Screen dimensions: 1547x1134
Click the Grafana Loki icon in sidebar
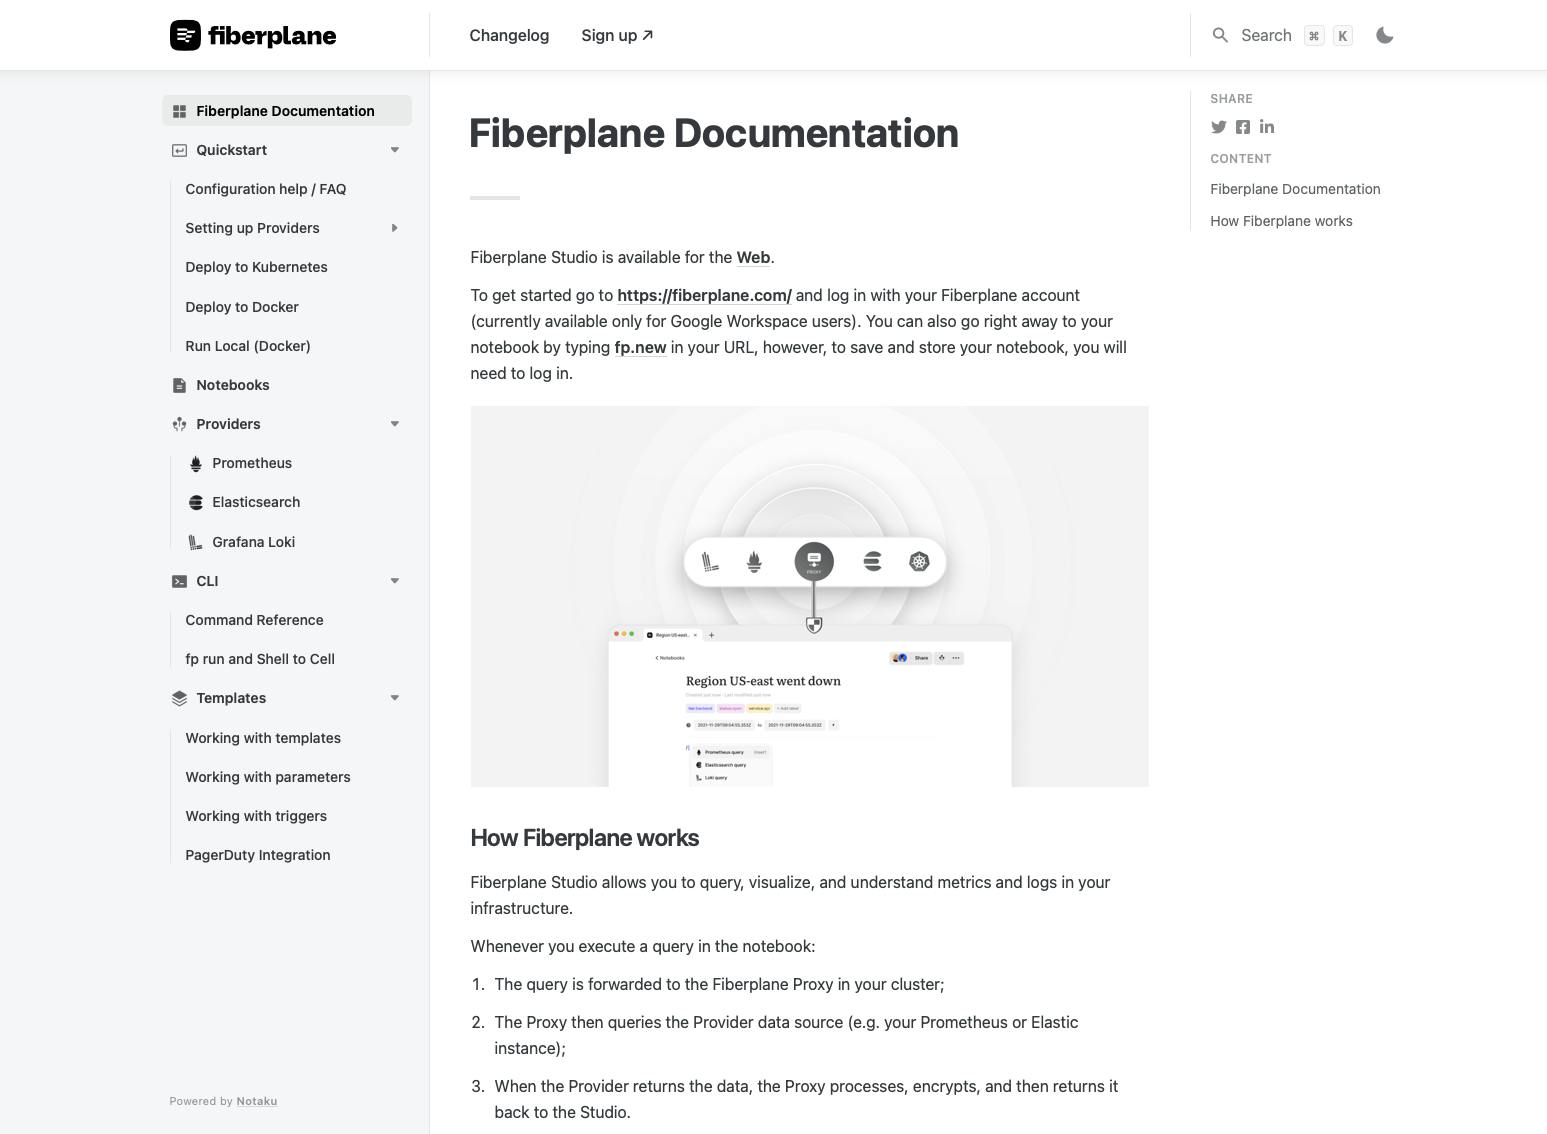click(x=196, y=542)
